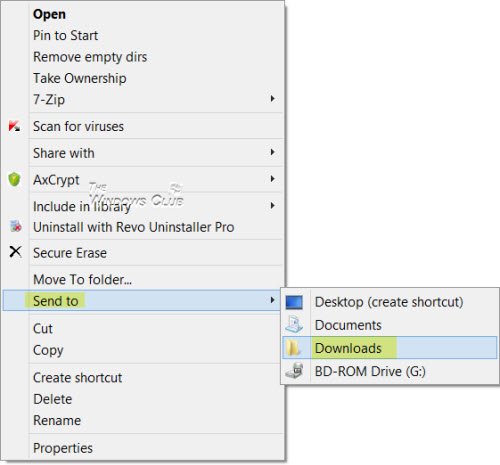Click the yellow Downloads folder icon
The height and width of the screenshot is (465, 500).
click(294, 348)
